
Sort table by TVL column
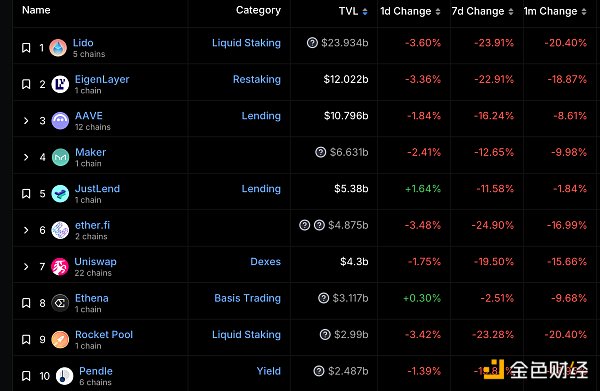(353, 11)
